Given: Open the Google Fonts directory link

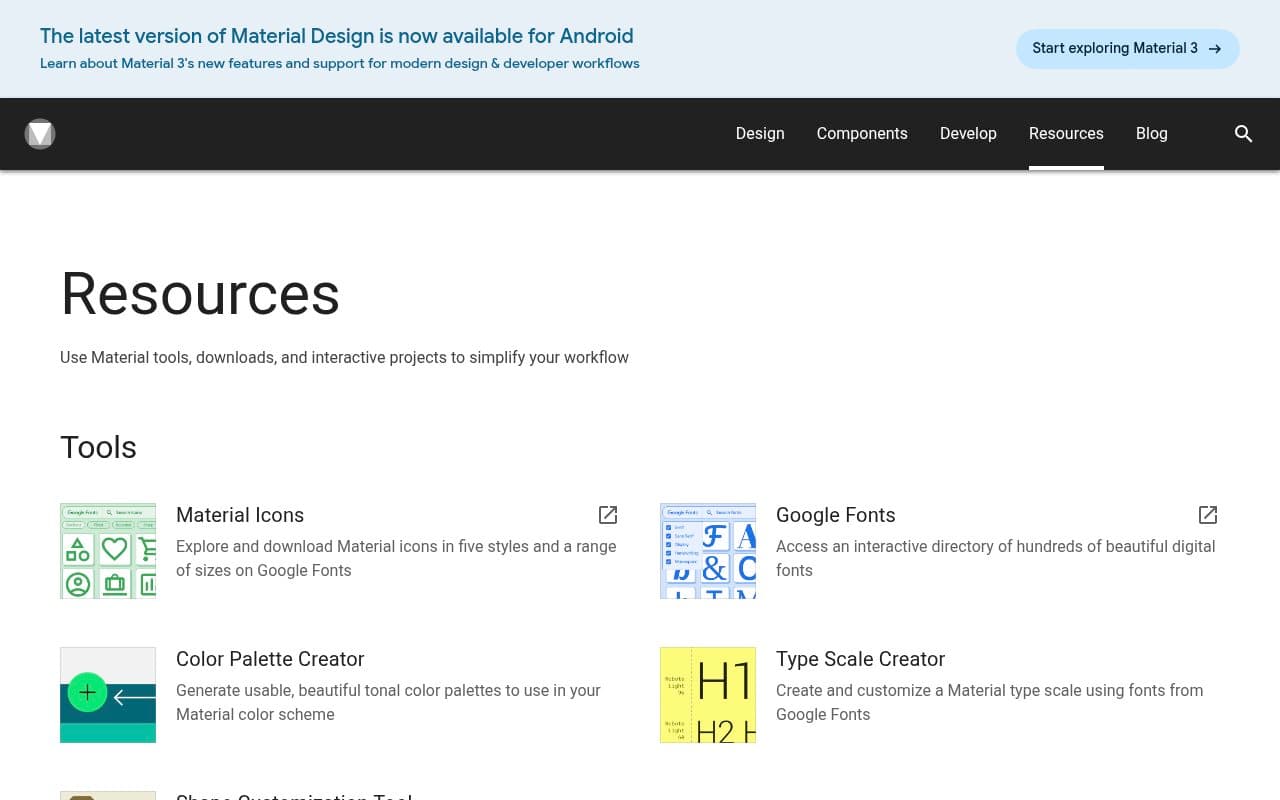Looking at the screenshot, I should tap(836, 515).
